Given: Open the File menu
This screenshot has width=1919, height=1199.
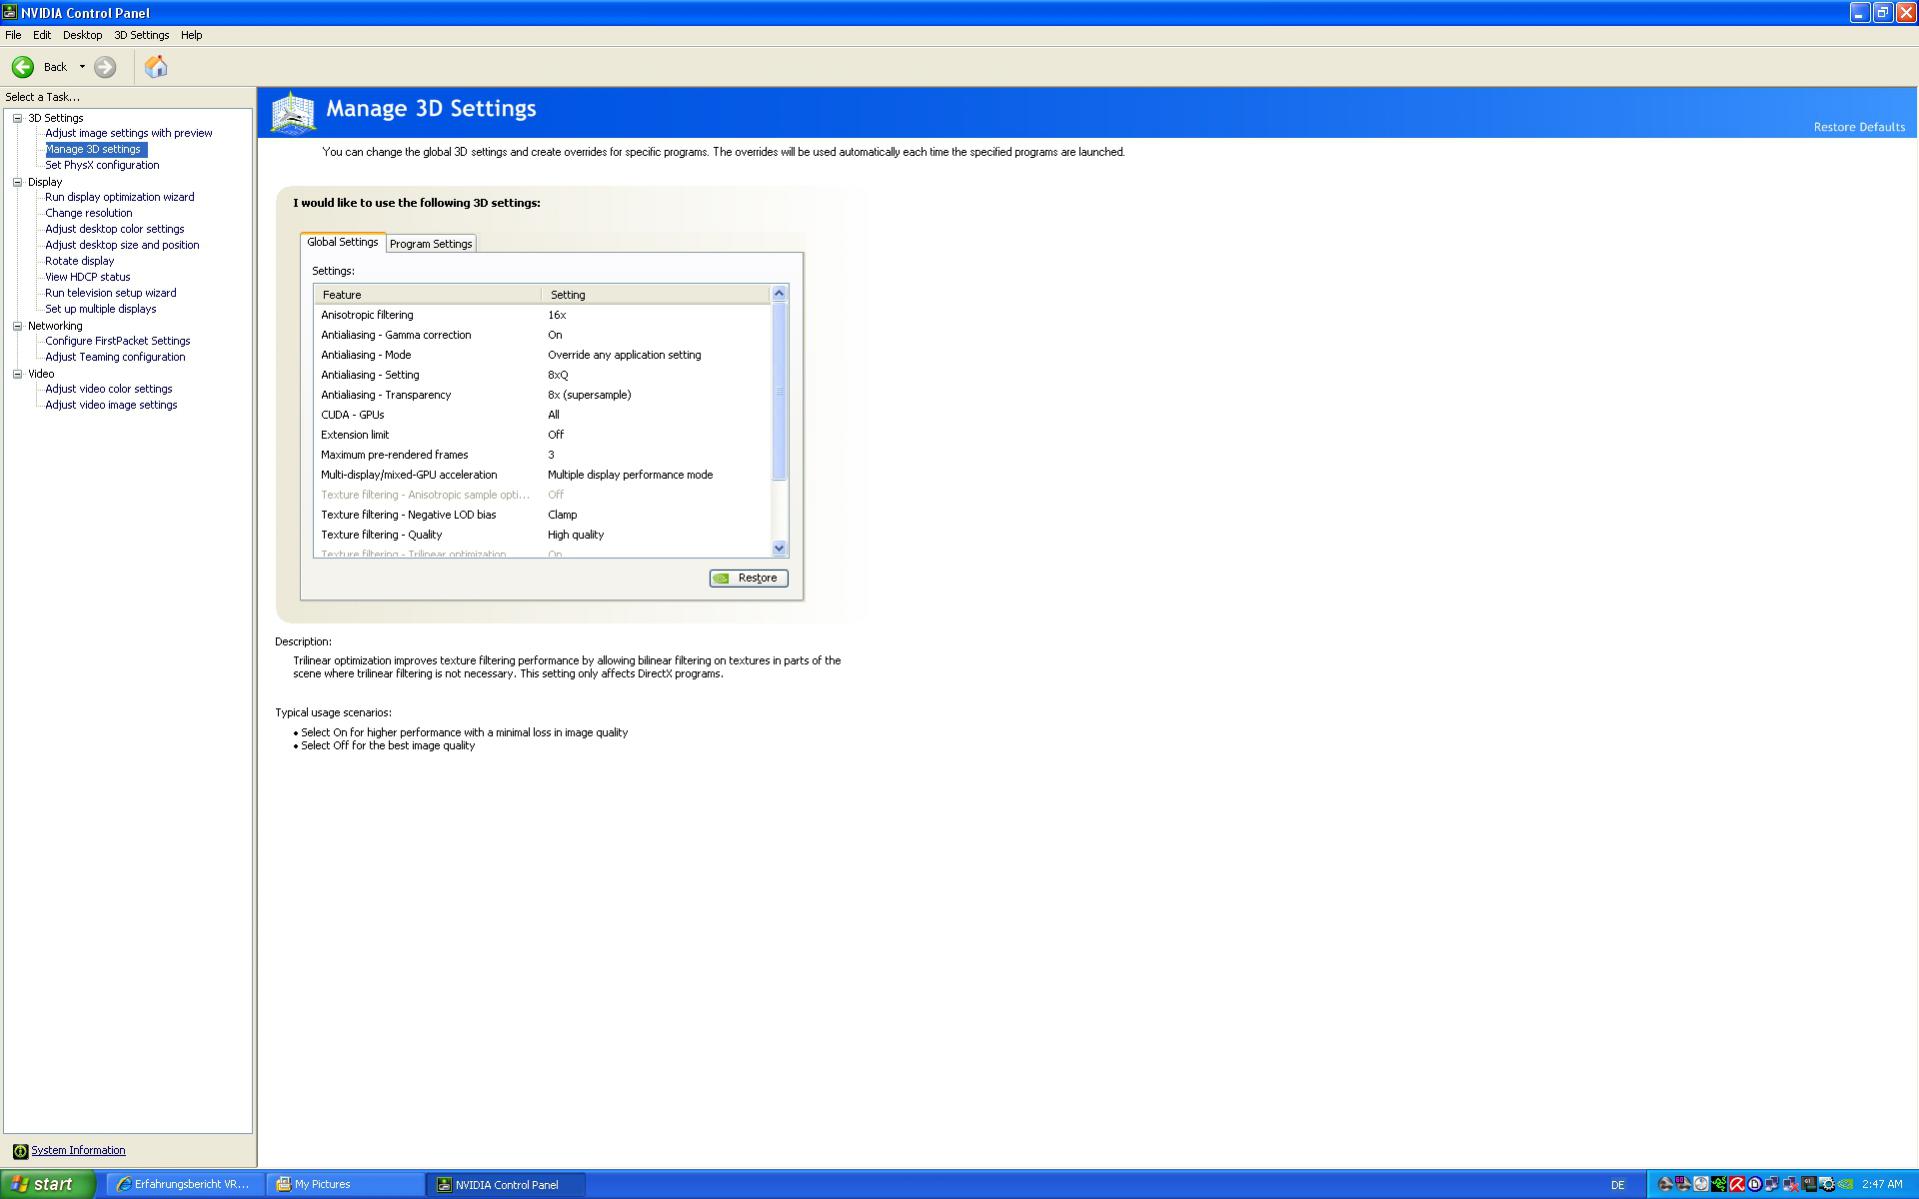Looking at the screenshot, I should click(x=13, y=35).
